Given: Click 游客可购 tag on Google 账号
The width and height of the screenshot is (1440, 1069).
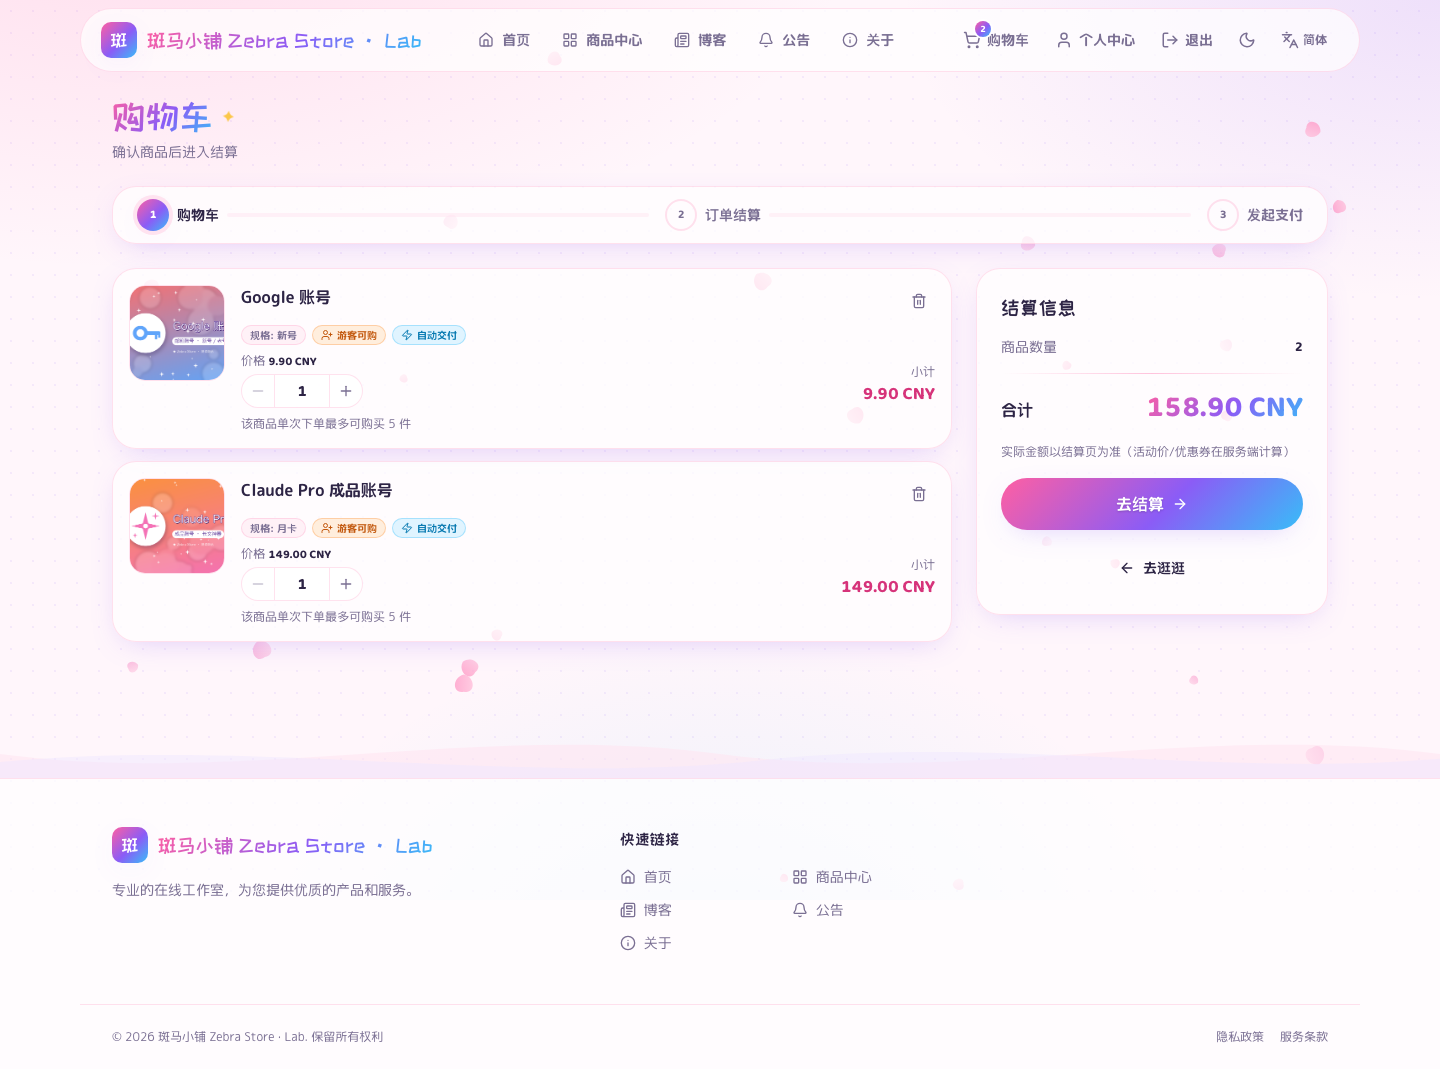Looking at the screenshot, I should [349, 335].
